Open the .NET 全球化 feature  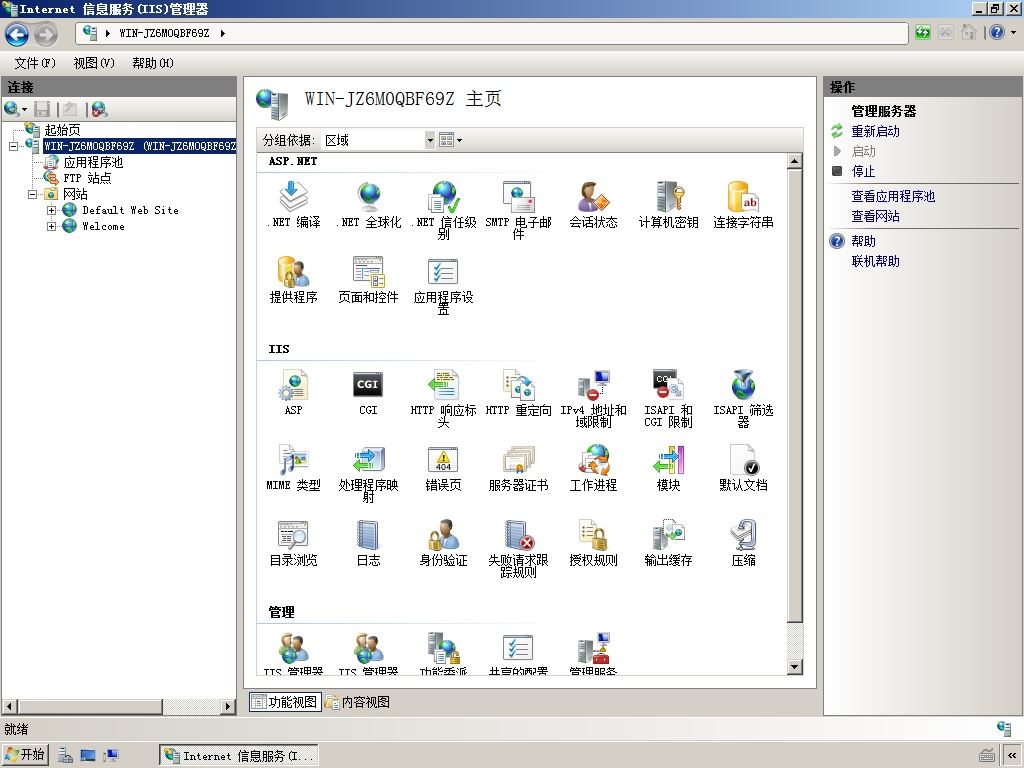[368, 204]
